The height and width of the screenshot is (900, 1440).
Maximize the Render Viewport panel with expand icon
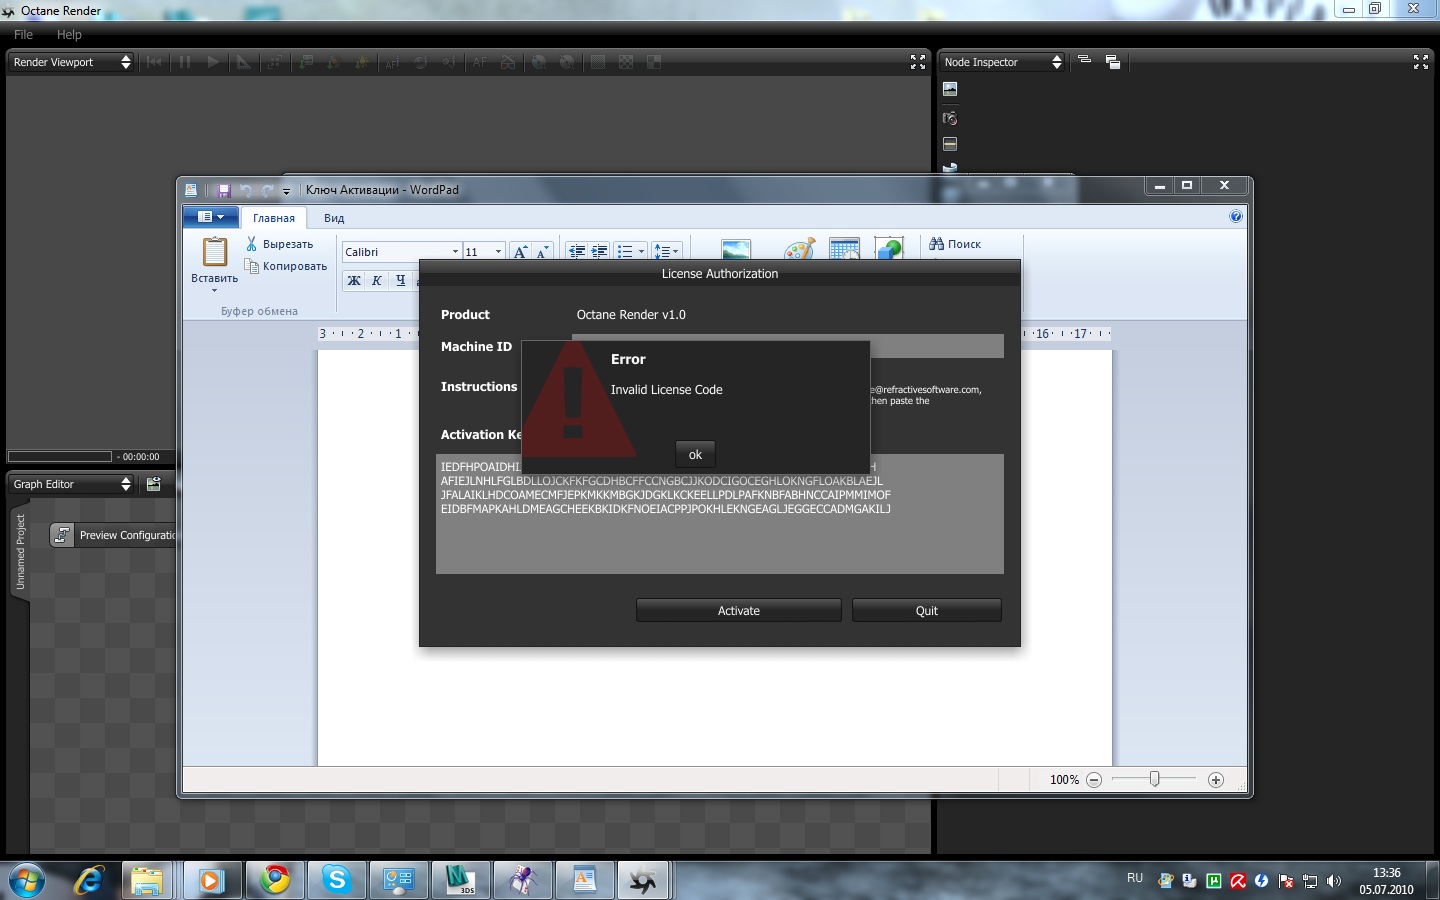pyautogui.click(x=918, y=62)
